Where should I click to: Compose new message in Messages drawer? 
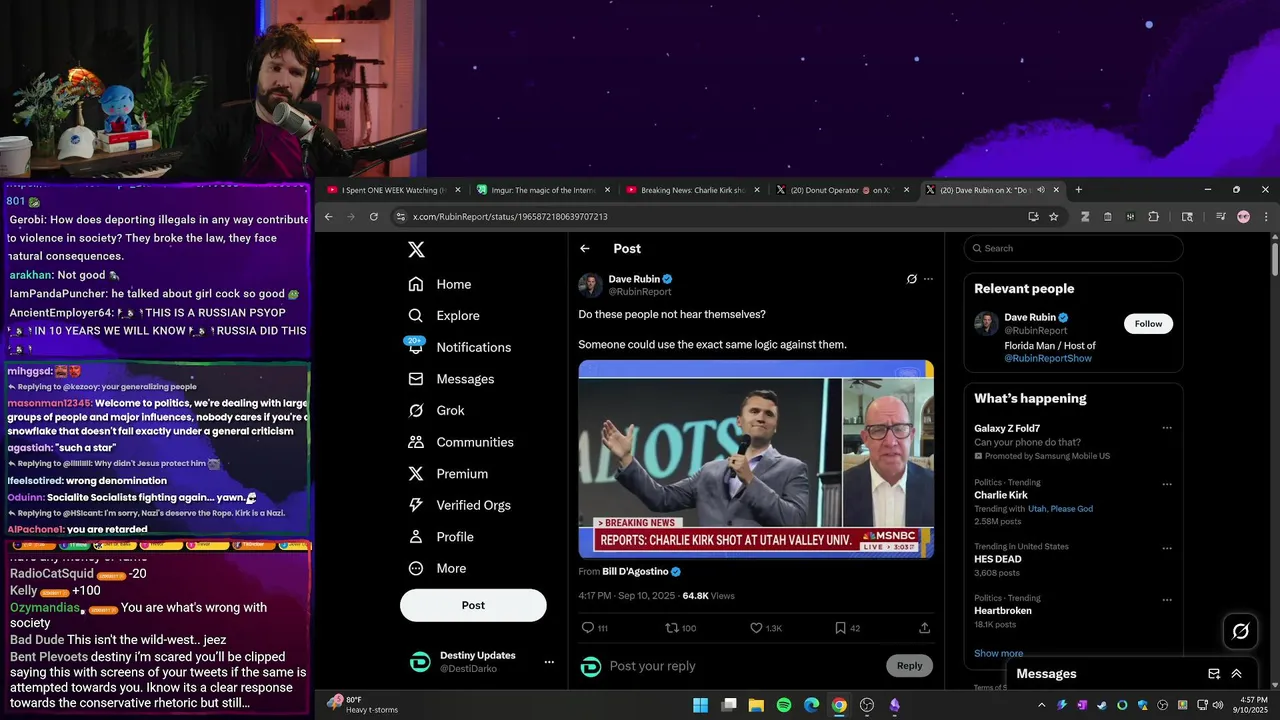pyautogui.click(x=1213, y=674)
